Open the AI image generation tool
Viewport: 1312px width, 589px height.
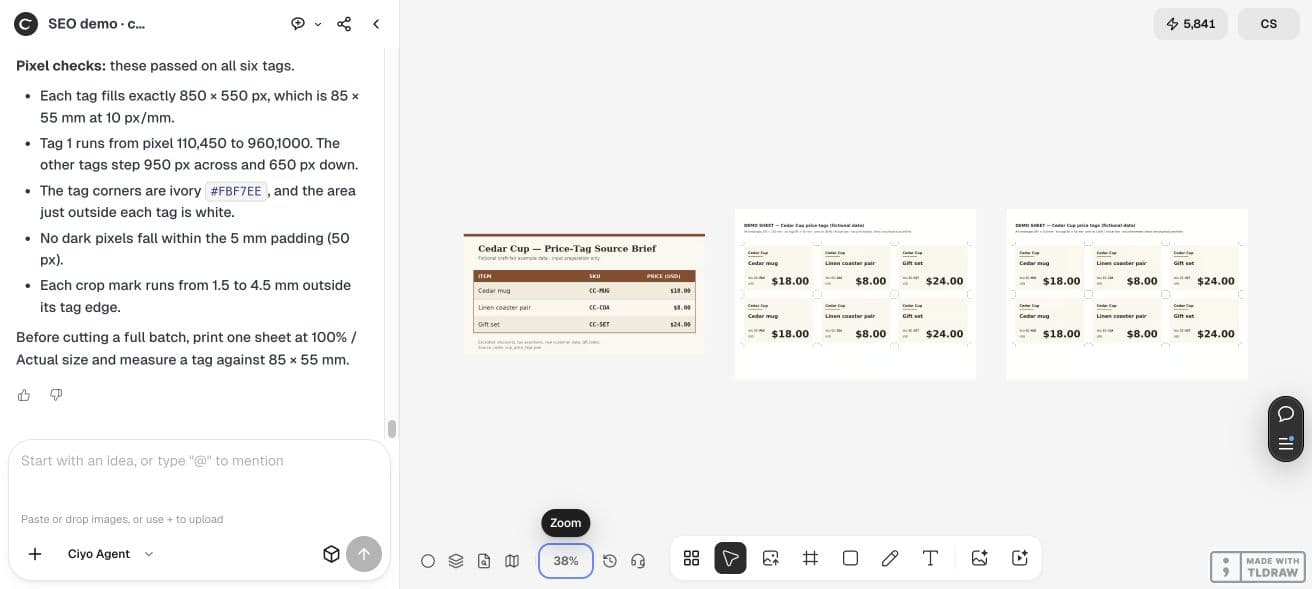coord(980,558)
